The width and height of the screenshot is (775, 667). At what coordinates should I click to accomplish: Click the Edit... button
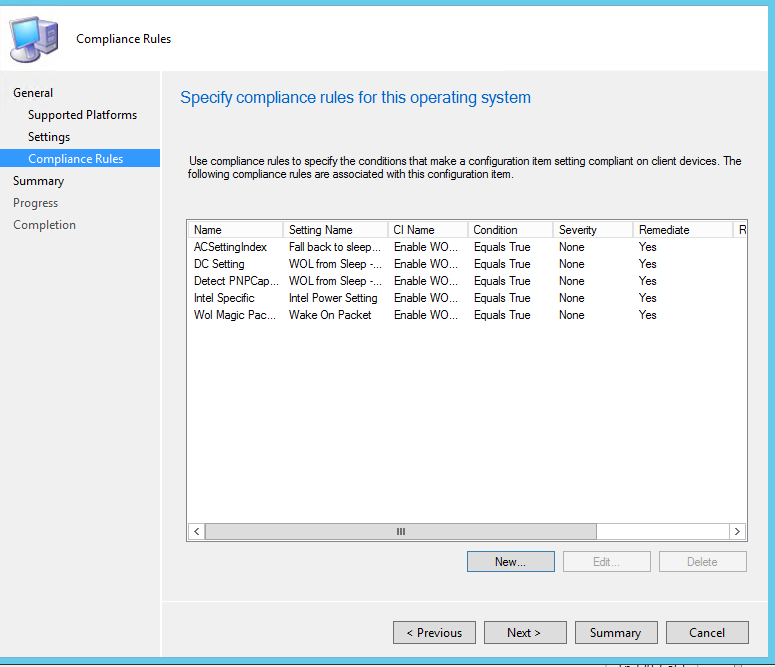606,562
